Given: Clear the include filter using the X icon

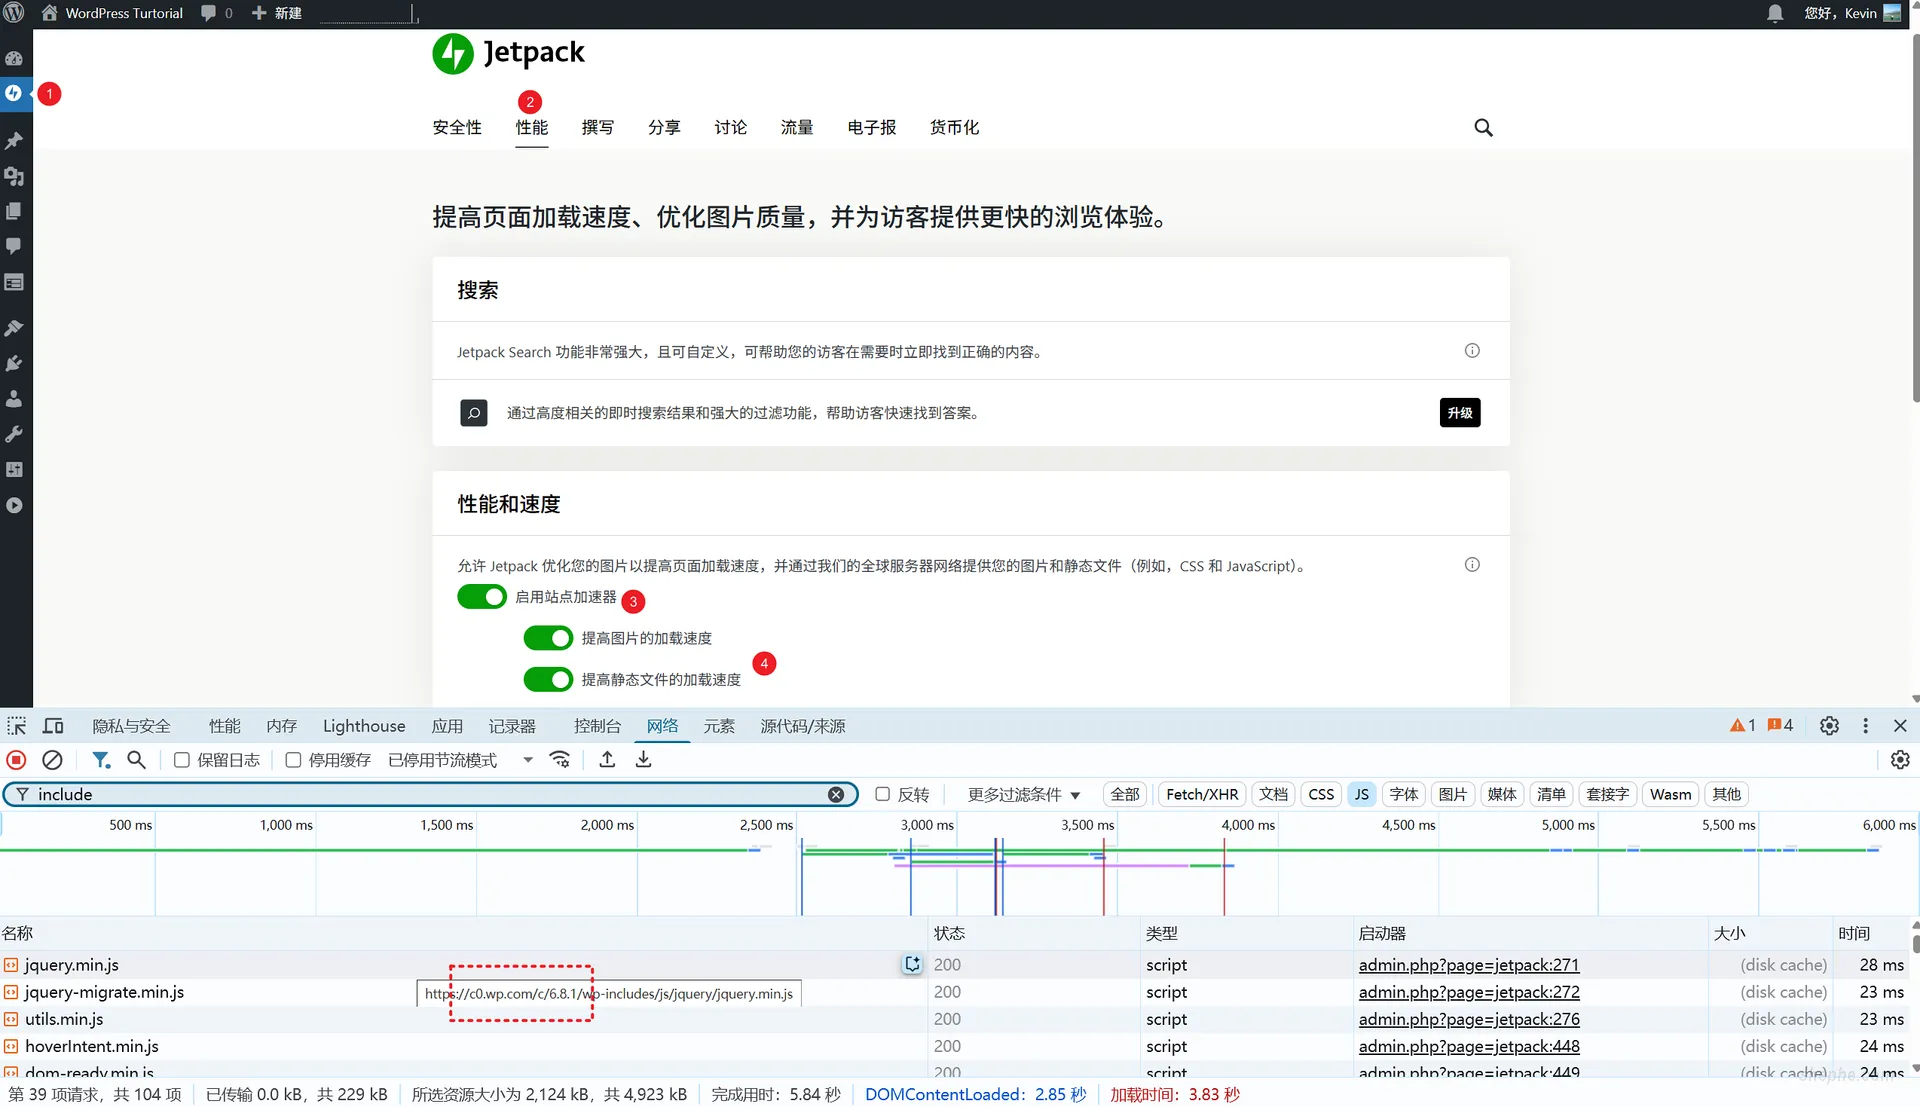Looking at the screenshot, I should pyautogui.click(x=836, y=794).
